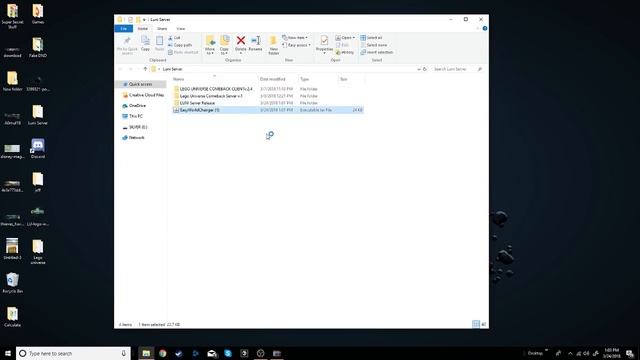Select Lego Universe desktop folder
The image size is (640, 360).
click(x=38, y=252)
